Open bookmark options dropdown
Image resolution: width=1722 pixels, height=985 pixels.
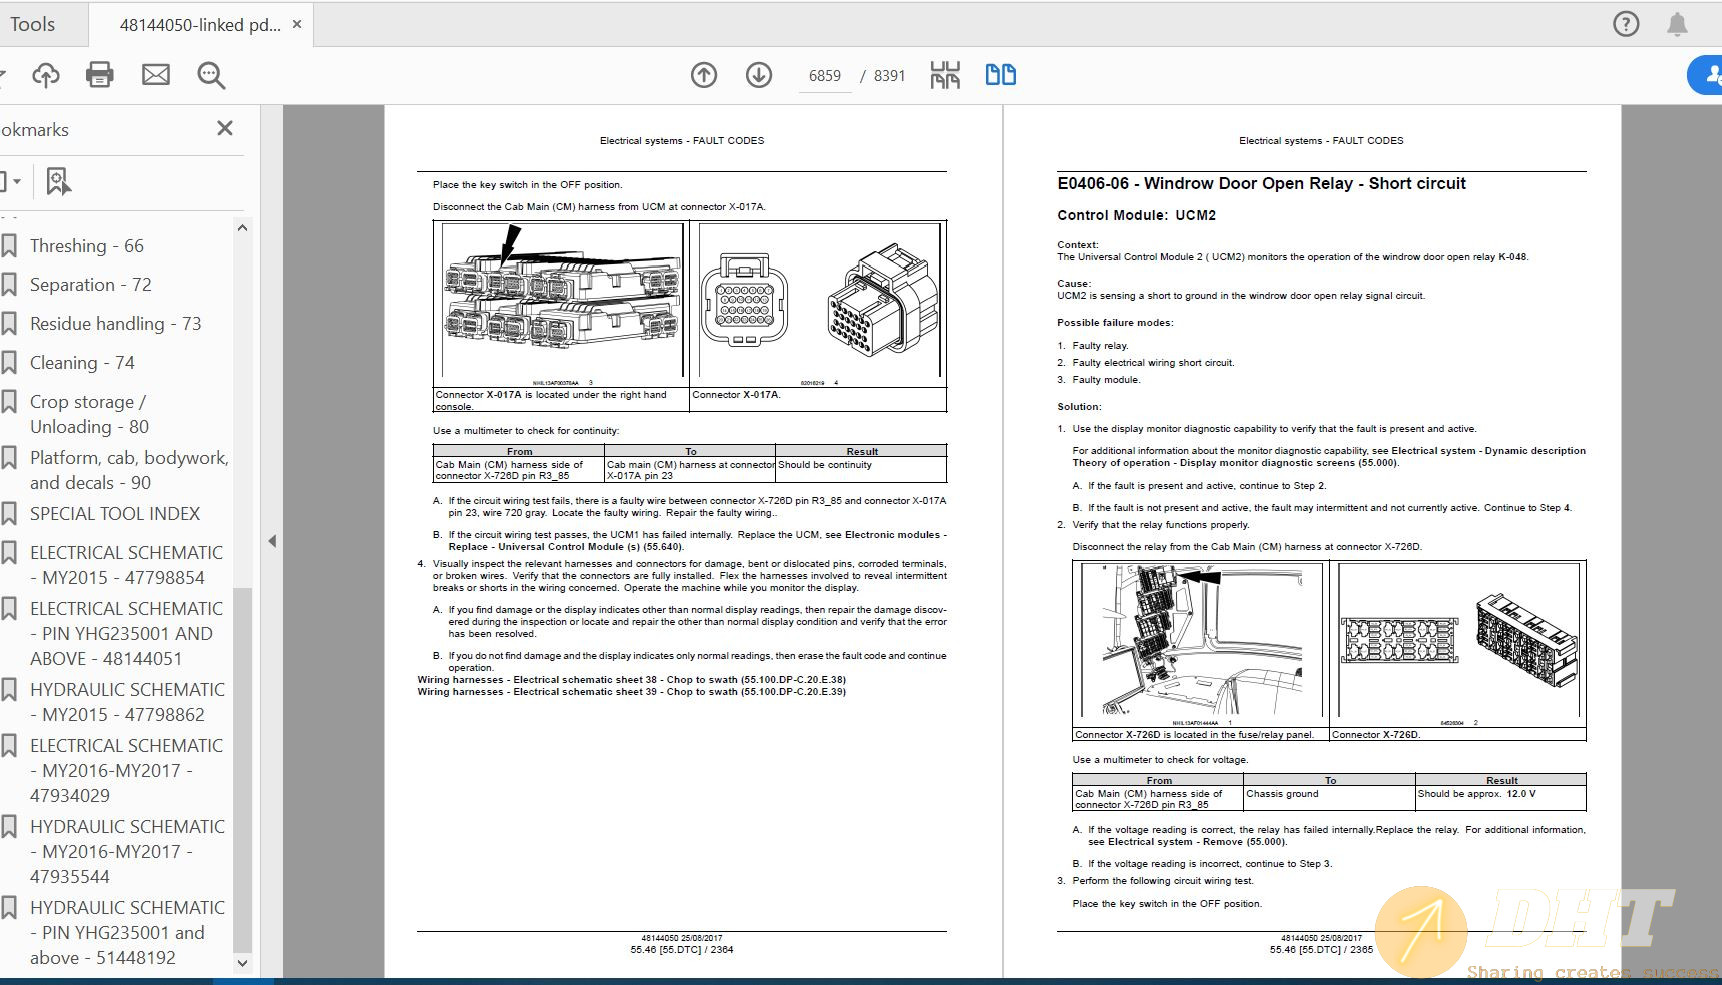(11, 182)
